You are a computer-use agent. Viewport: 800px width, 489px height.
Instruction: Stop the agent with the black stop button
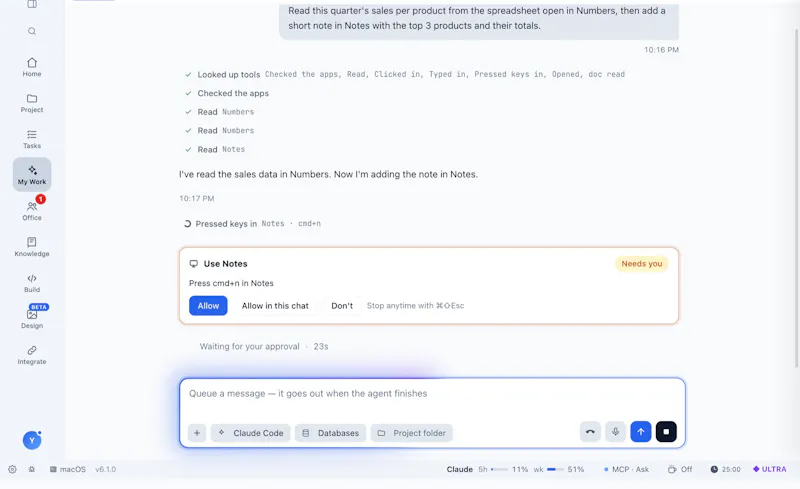point(666,432)
